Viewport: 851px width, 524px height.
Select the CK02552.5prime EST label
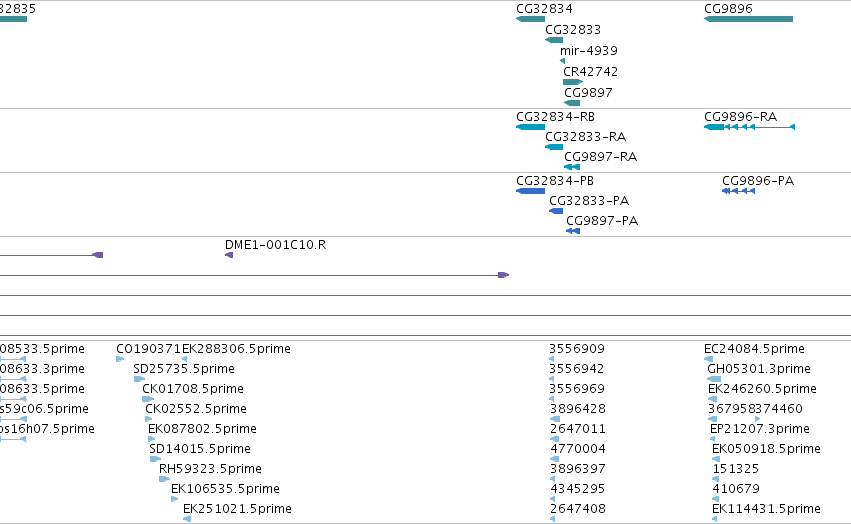(196, 409)
